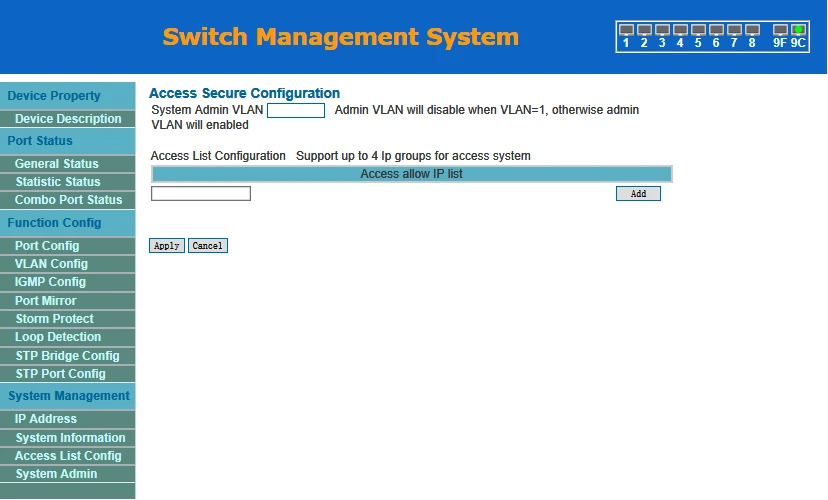The image size is (828, 500).
Task: Click the Apply button
Action: click(167, 246)
